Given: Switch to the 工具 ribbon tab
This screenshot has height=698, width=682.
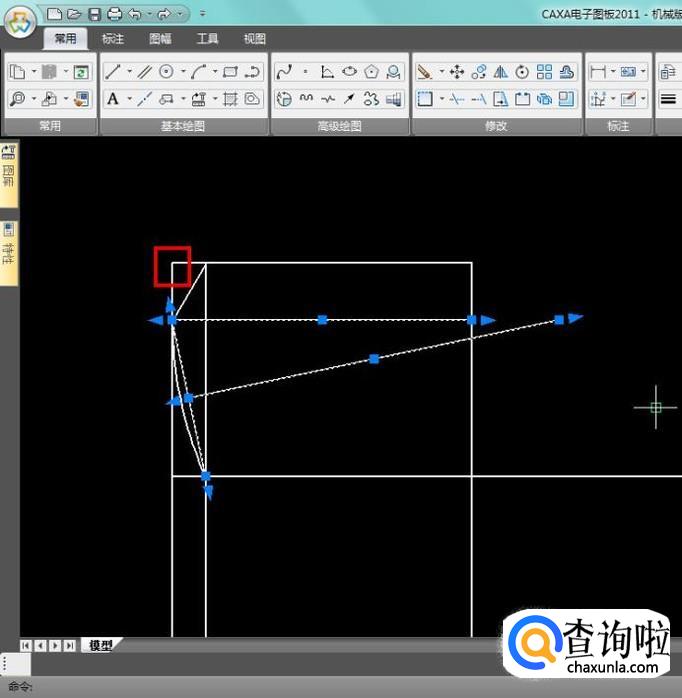Looking at the screenshot, I should [207, 39].
